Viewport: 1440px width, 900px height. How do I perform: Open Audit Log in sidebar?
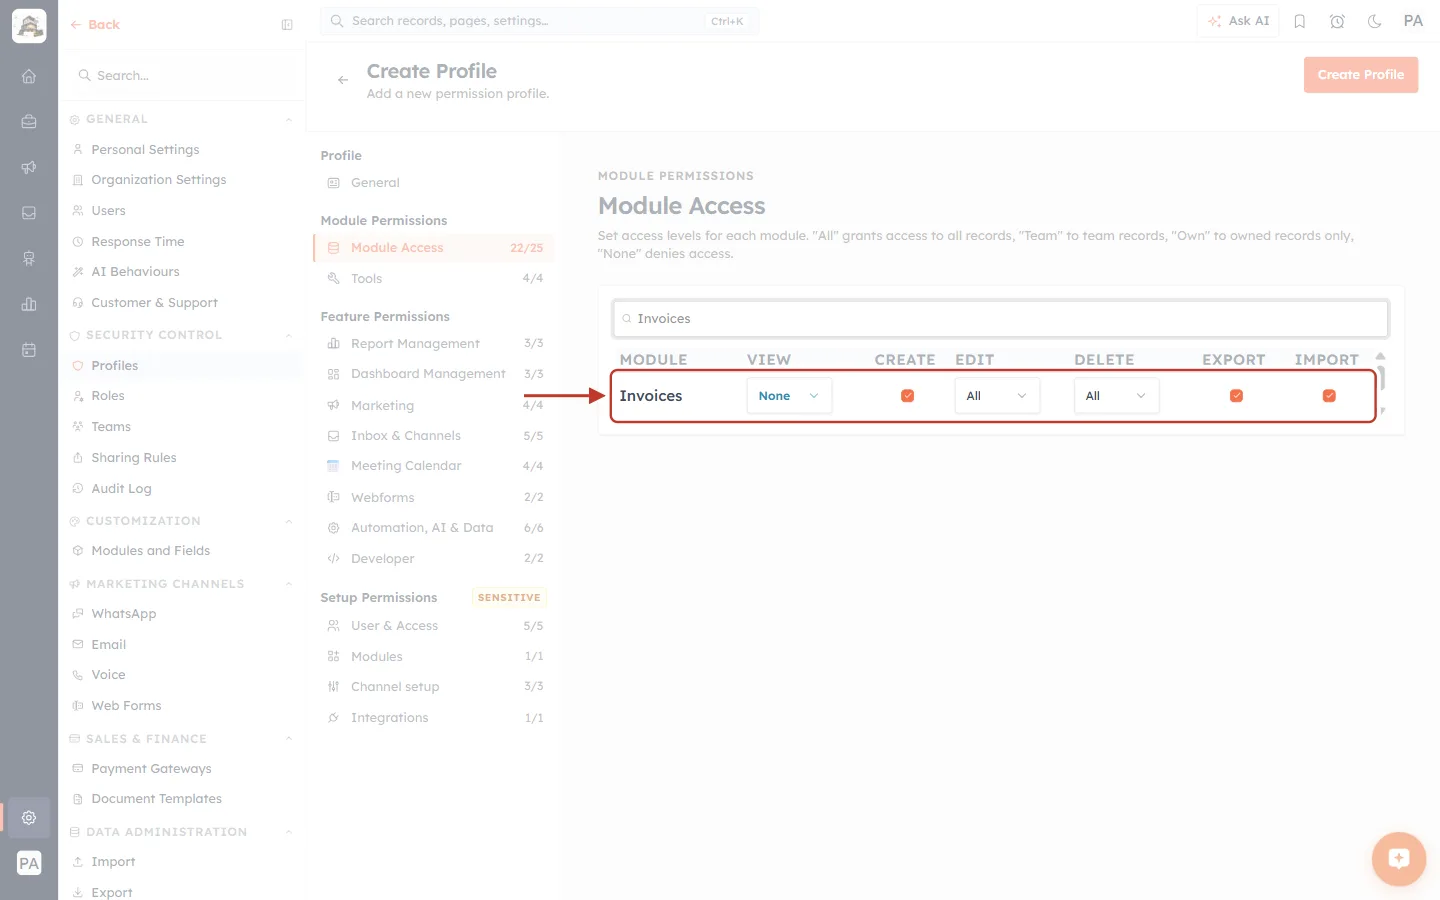121,489
